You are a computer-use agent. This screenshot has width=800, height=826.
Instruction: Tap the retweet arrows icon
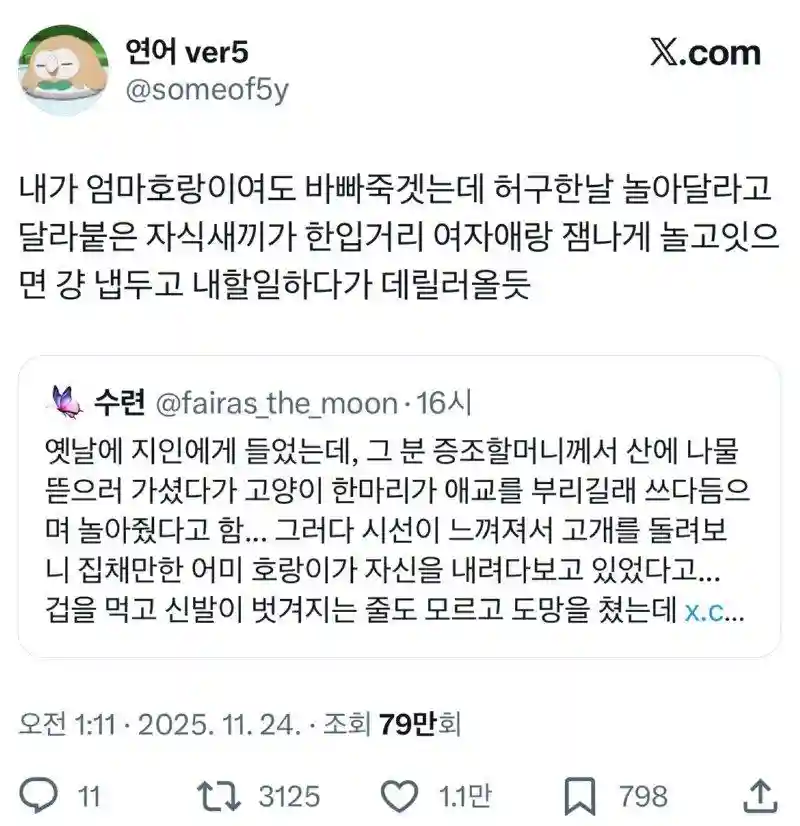(219, 795)
